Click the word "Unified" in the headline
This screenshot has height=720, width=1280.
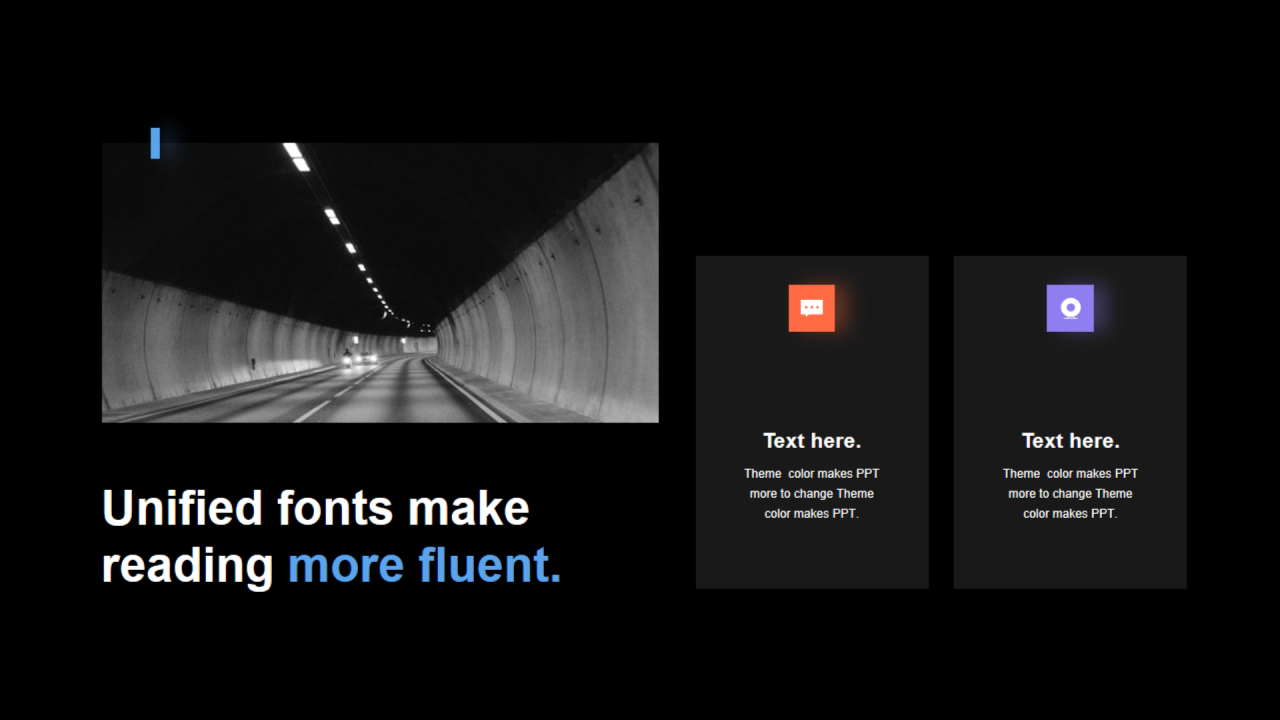point(182,508)
